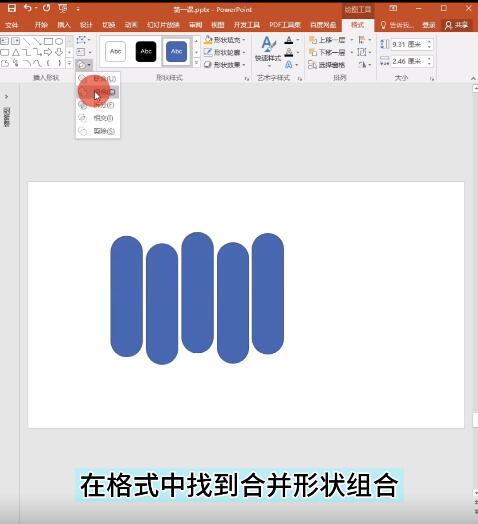
Task: Open the Group objects dropdown icon
Action: [364, 52]
